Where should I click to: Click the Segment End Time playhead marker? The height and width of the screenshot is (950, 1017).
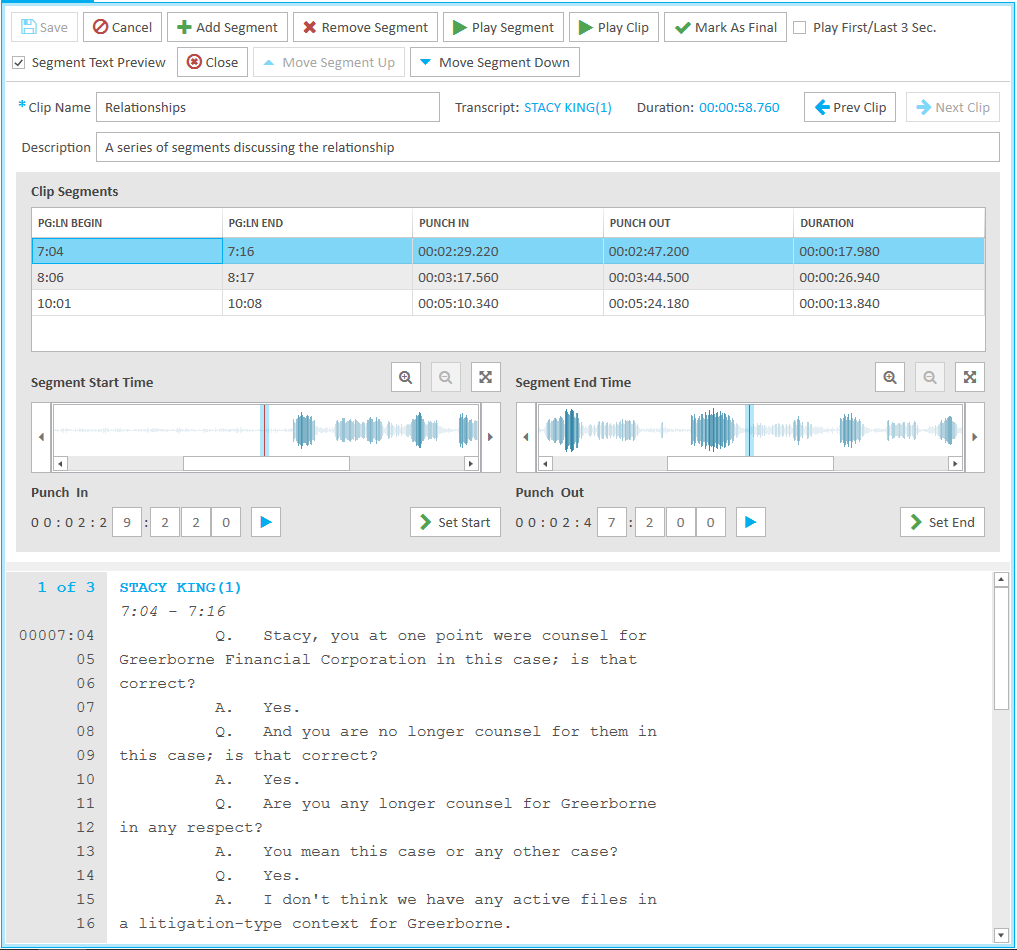tap(749, 430)
